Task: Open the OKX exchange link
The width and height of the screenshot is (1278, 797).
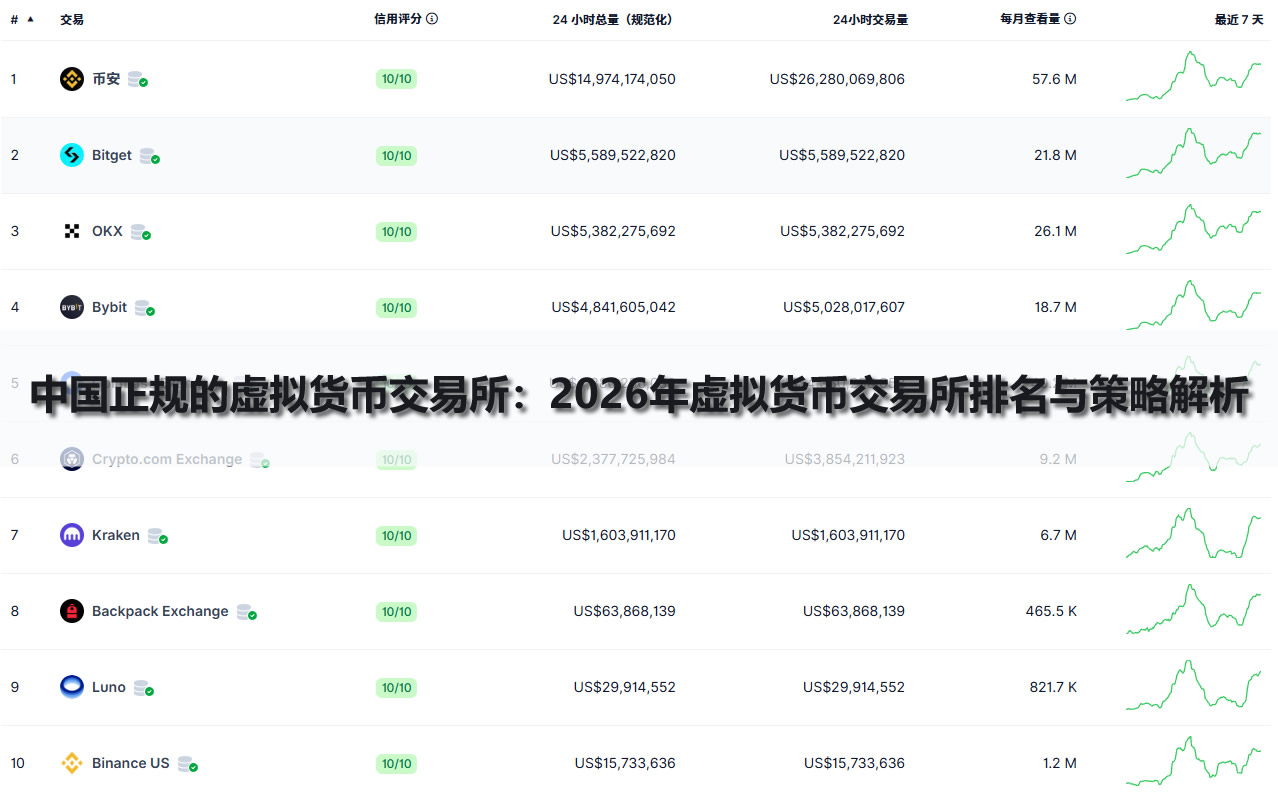Action: coord(107,231)
